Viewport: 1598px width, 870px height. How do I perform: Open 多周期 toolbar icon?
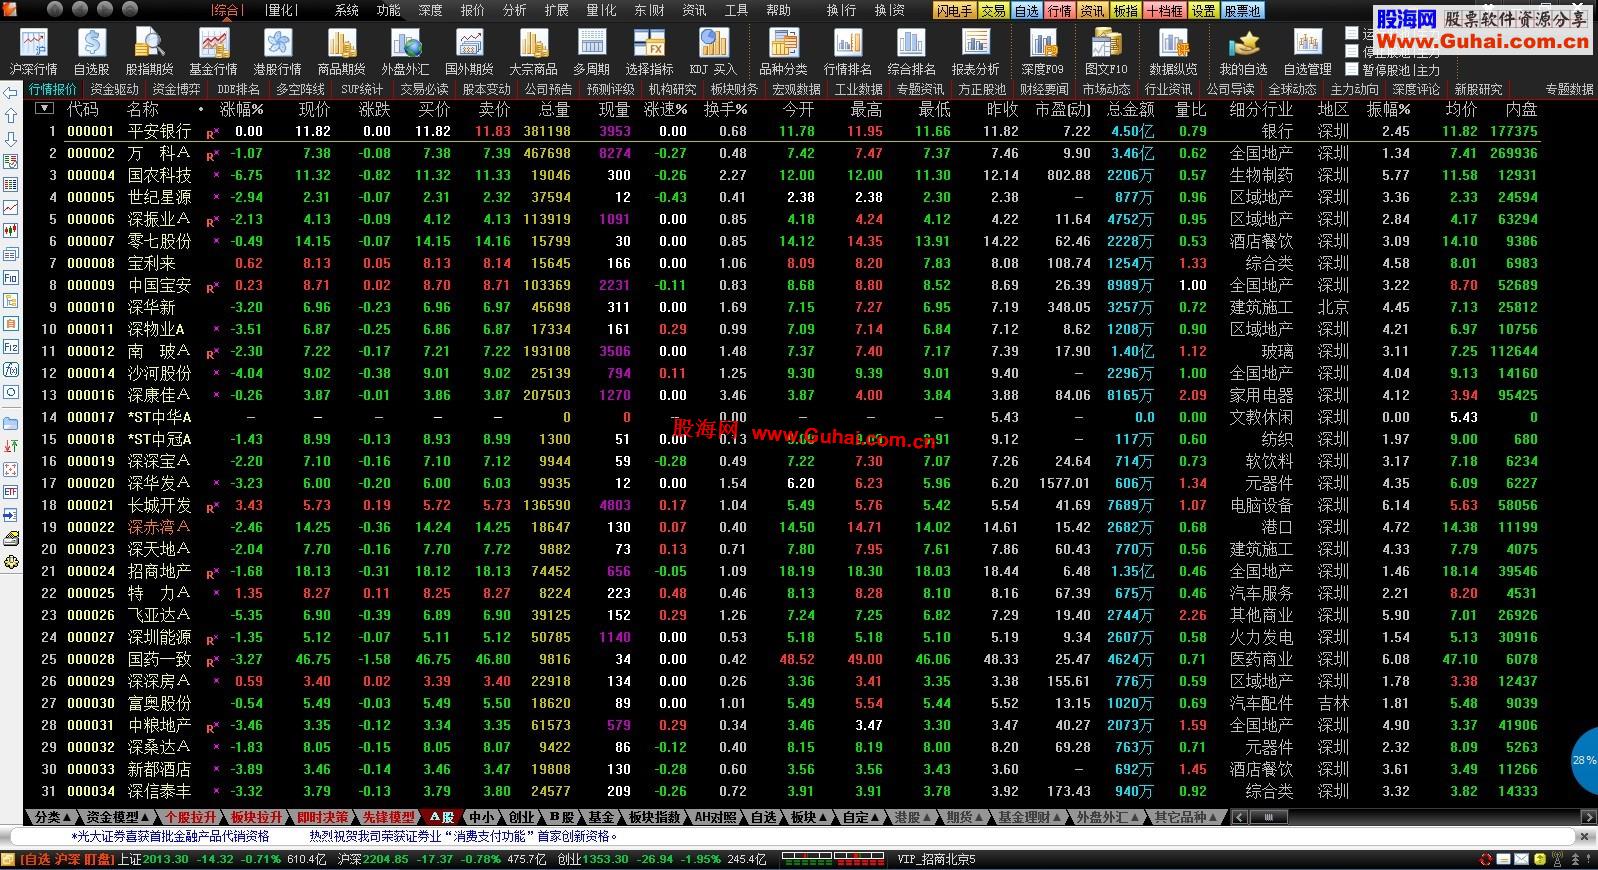click(591, 52)
